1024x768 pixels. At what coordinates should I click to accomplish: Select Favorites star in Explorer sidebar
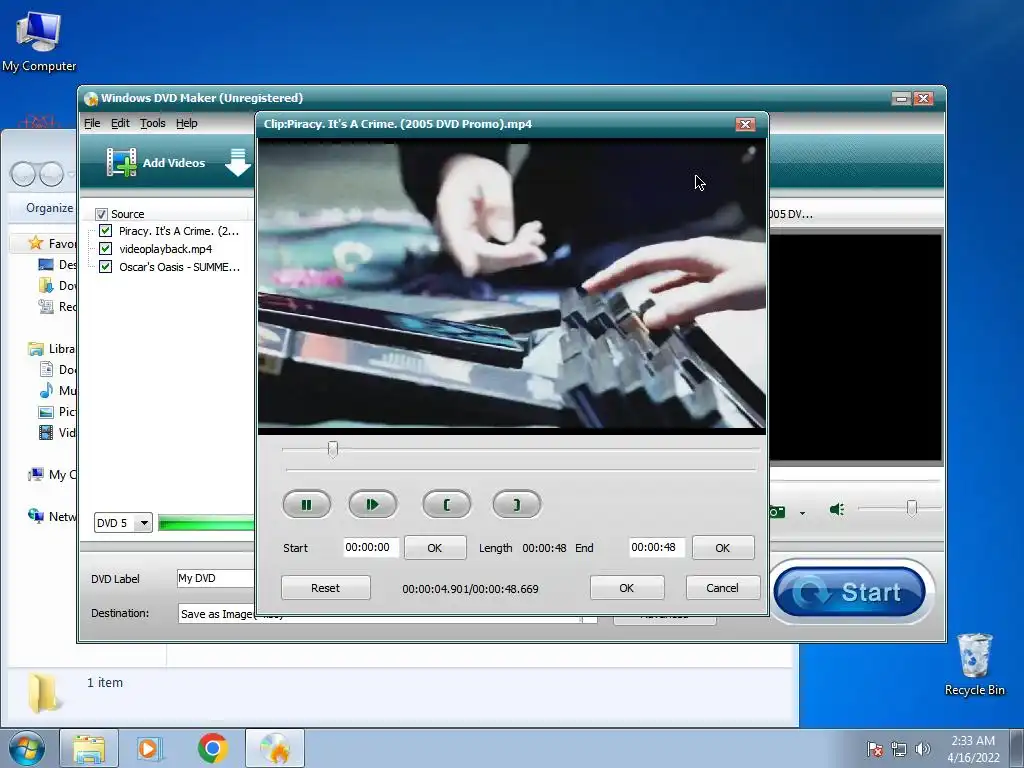[x=35, y=243]
